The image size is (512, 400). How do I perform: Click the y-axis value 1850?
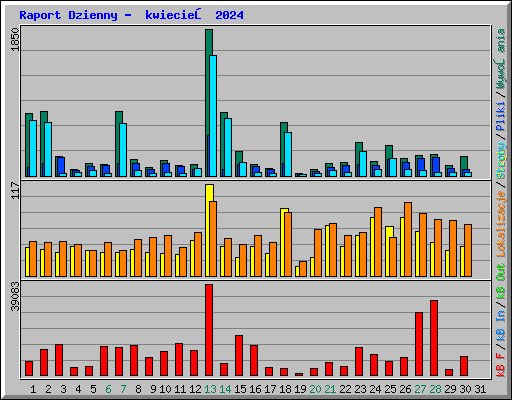pyautogui.click(x=15, y=40)
